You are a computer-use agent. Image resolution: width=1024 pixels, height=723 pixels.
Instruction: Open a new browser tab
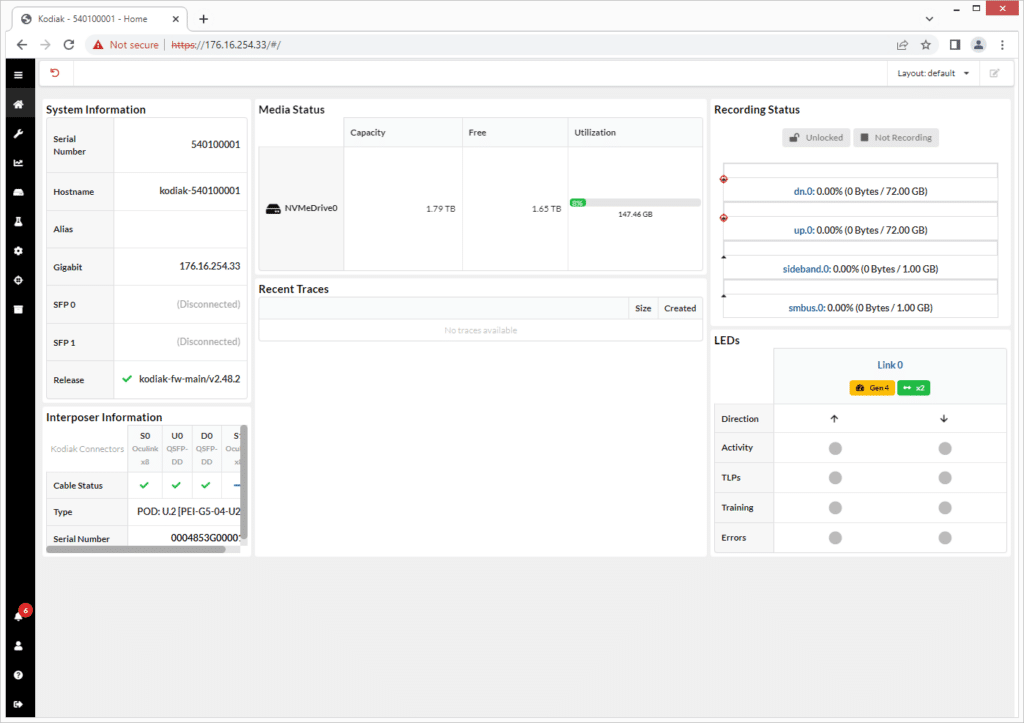[x=204, y=19]
